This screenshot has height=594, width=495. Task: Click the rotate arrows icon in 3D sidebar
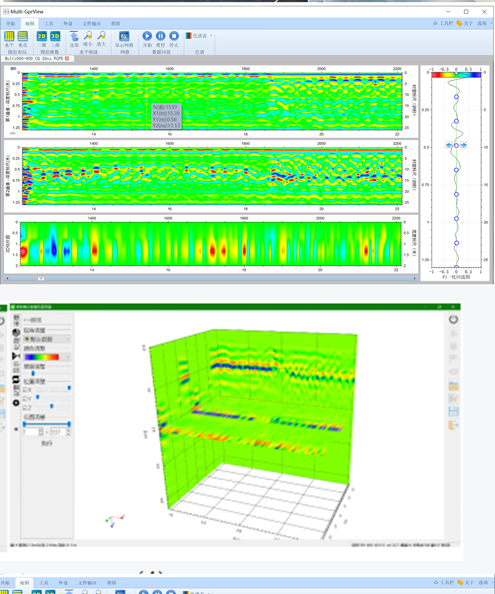(x=16, y=379)
